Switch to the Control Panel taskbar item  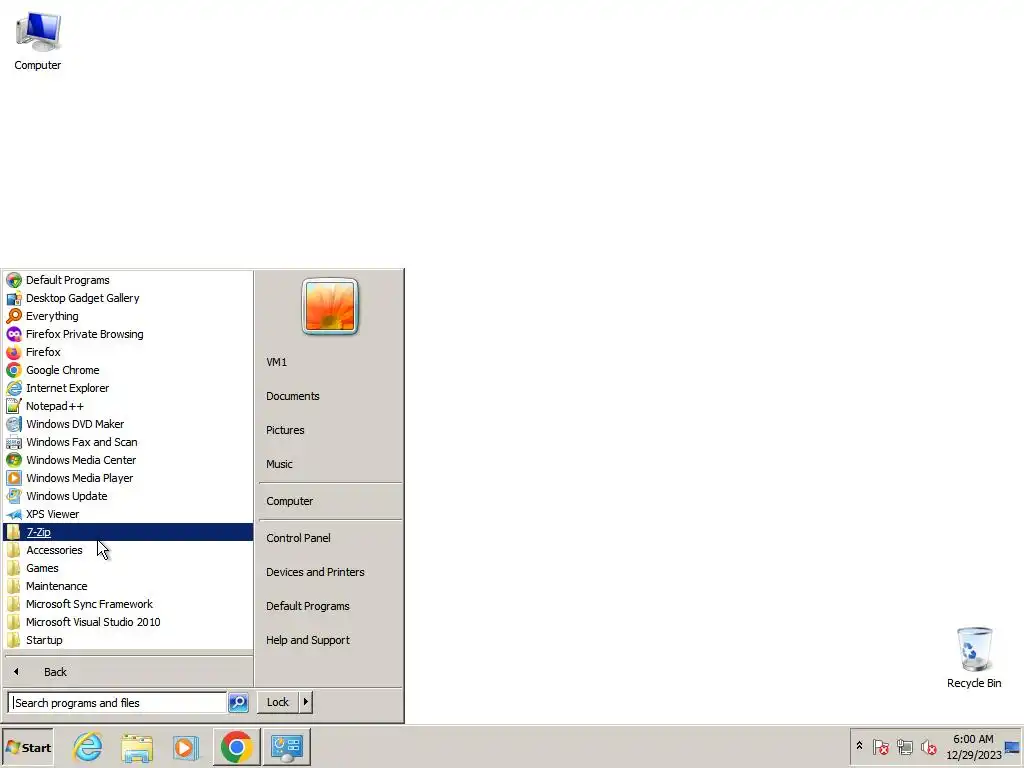click(287, 747)
